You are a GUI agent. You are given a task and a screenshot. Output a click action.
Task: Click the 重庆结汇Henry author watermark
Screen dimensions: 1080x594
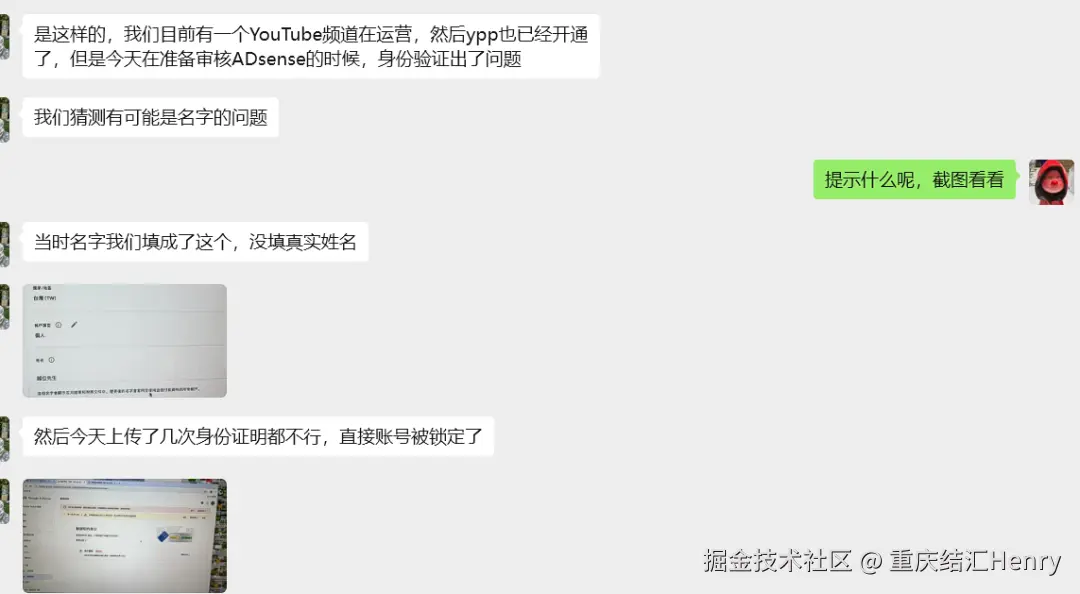point(975,561)
